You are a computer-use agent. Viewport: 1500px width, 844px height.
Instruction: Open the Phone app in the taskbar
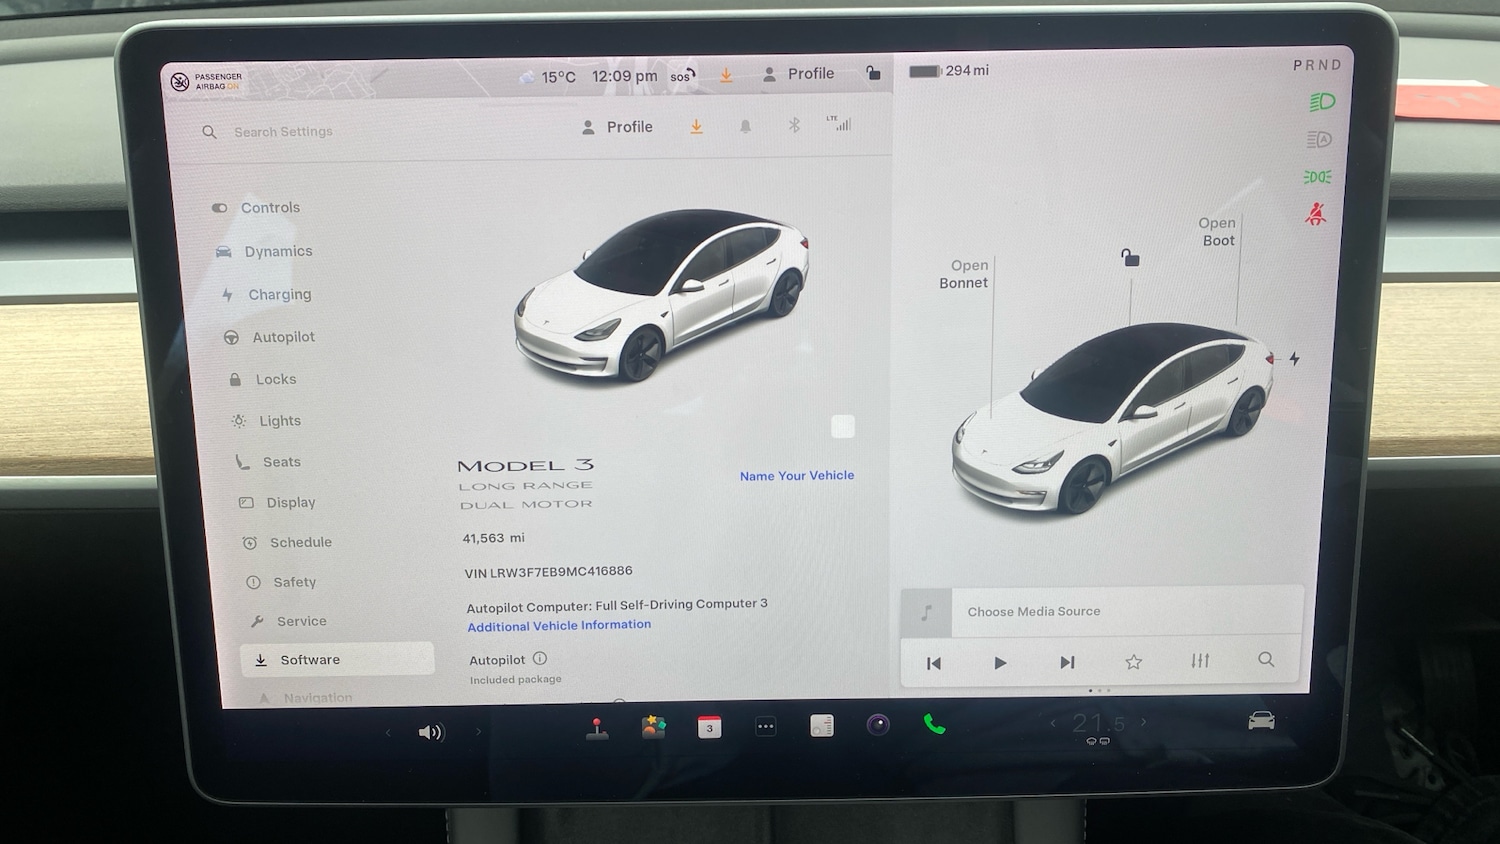point(934,726)
